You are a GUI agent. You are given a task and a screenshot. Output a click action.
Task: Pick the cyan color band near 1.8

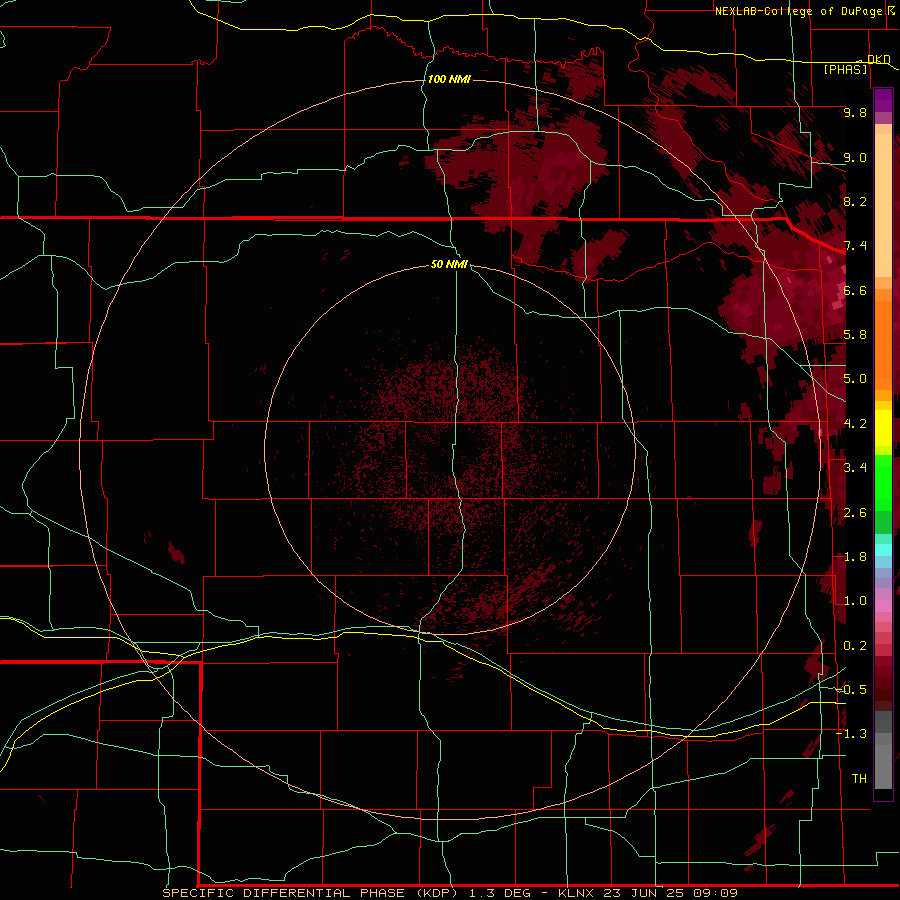883,550
